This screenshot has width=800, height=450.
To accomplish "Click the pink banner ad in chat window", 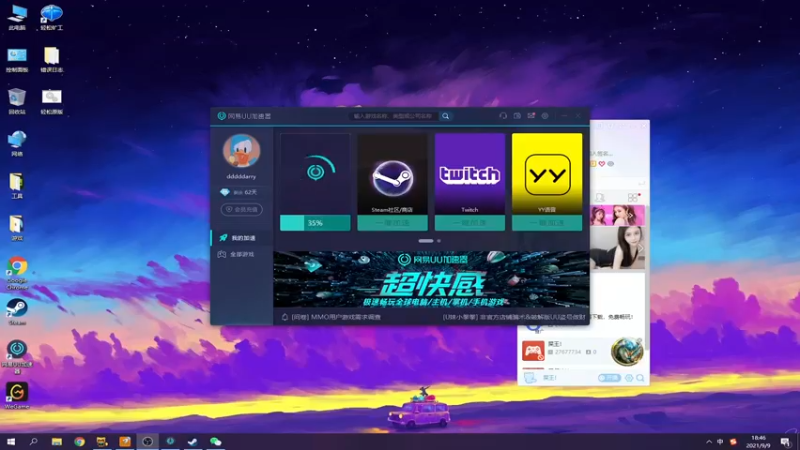I will (x=617, y=216).
